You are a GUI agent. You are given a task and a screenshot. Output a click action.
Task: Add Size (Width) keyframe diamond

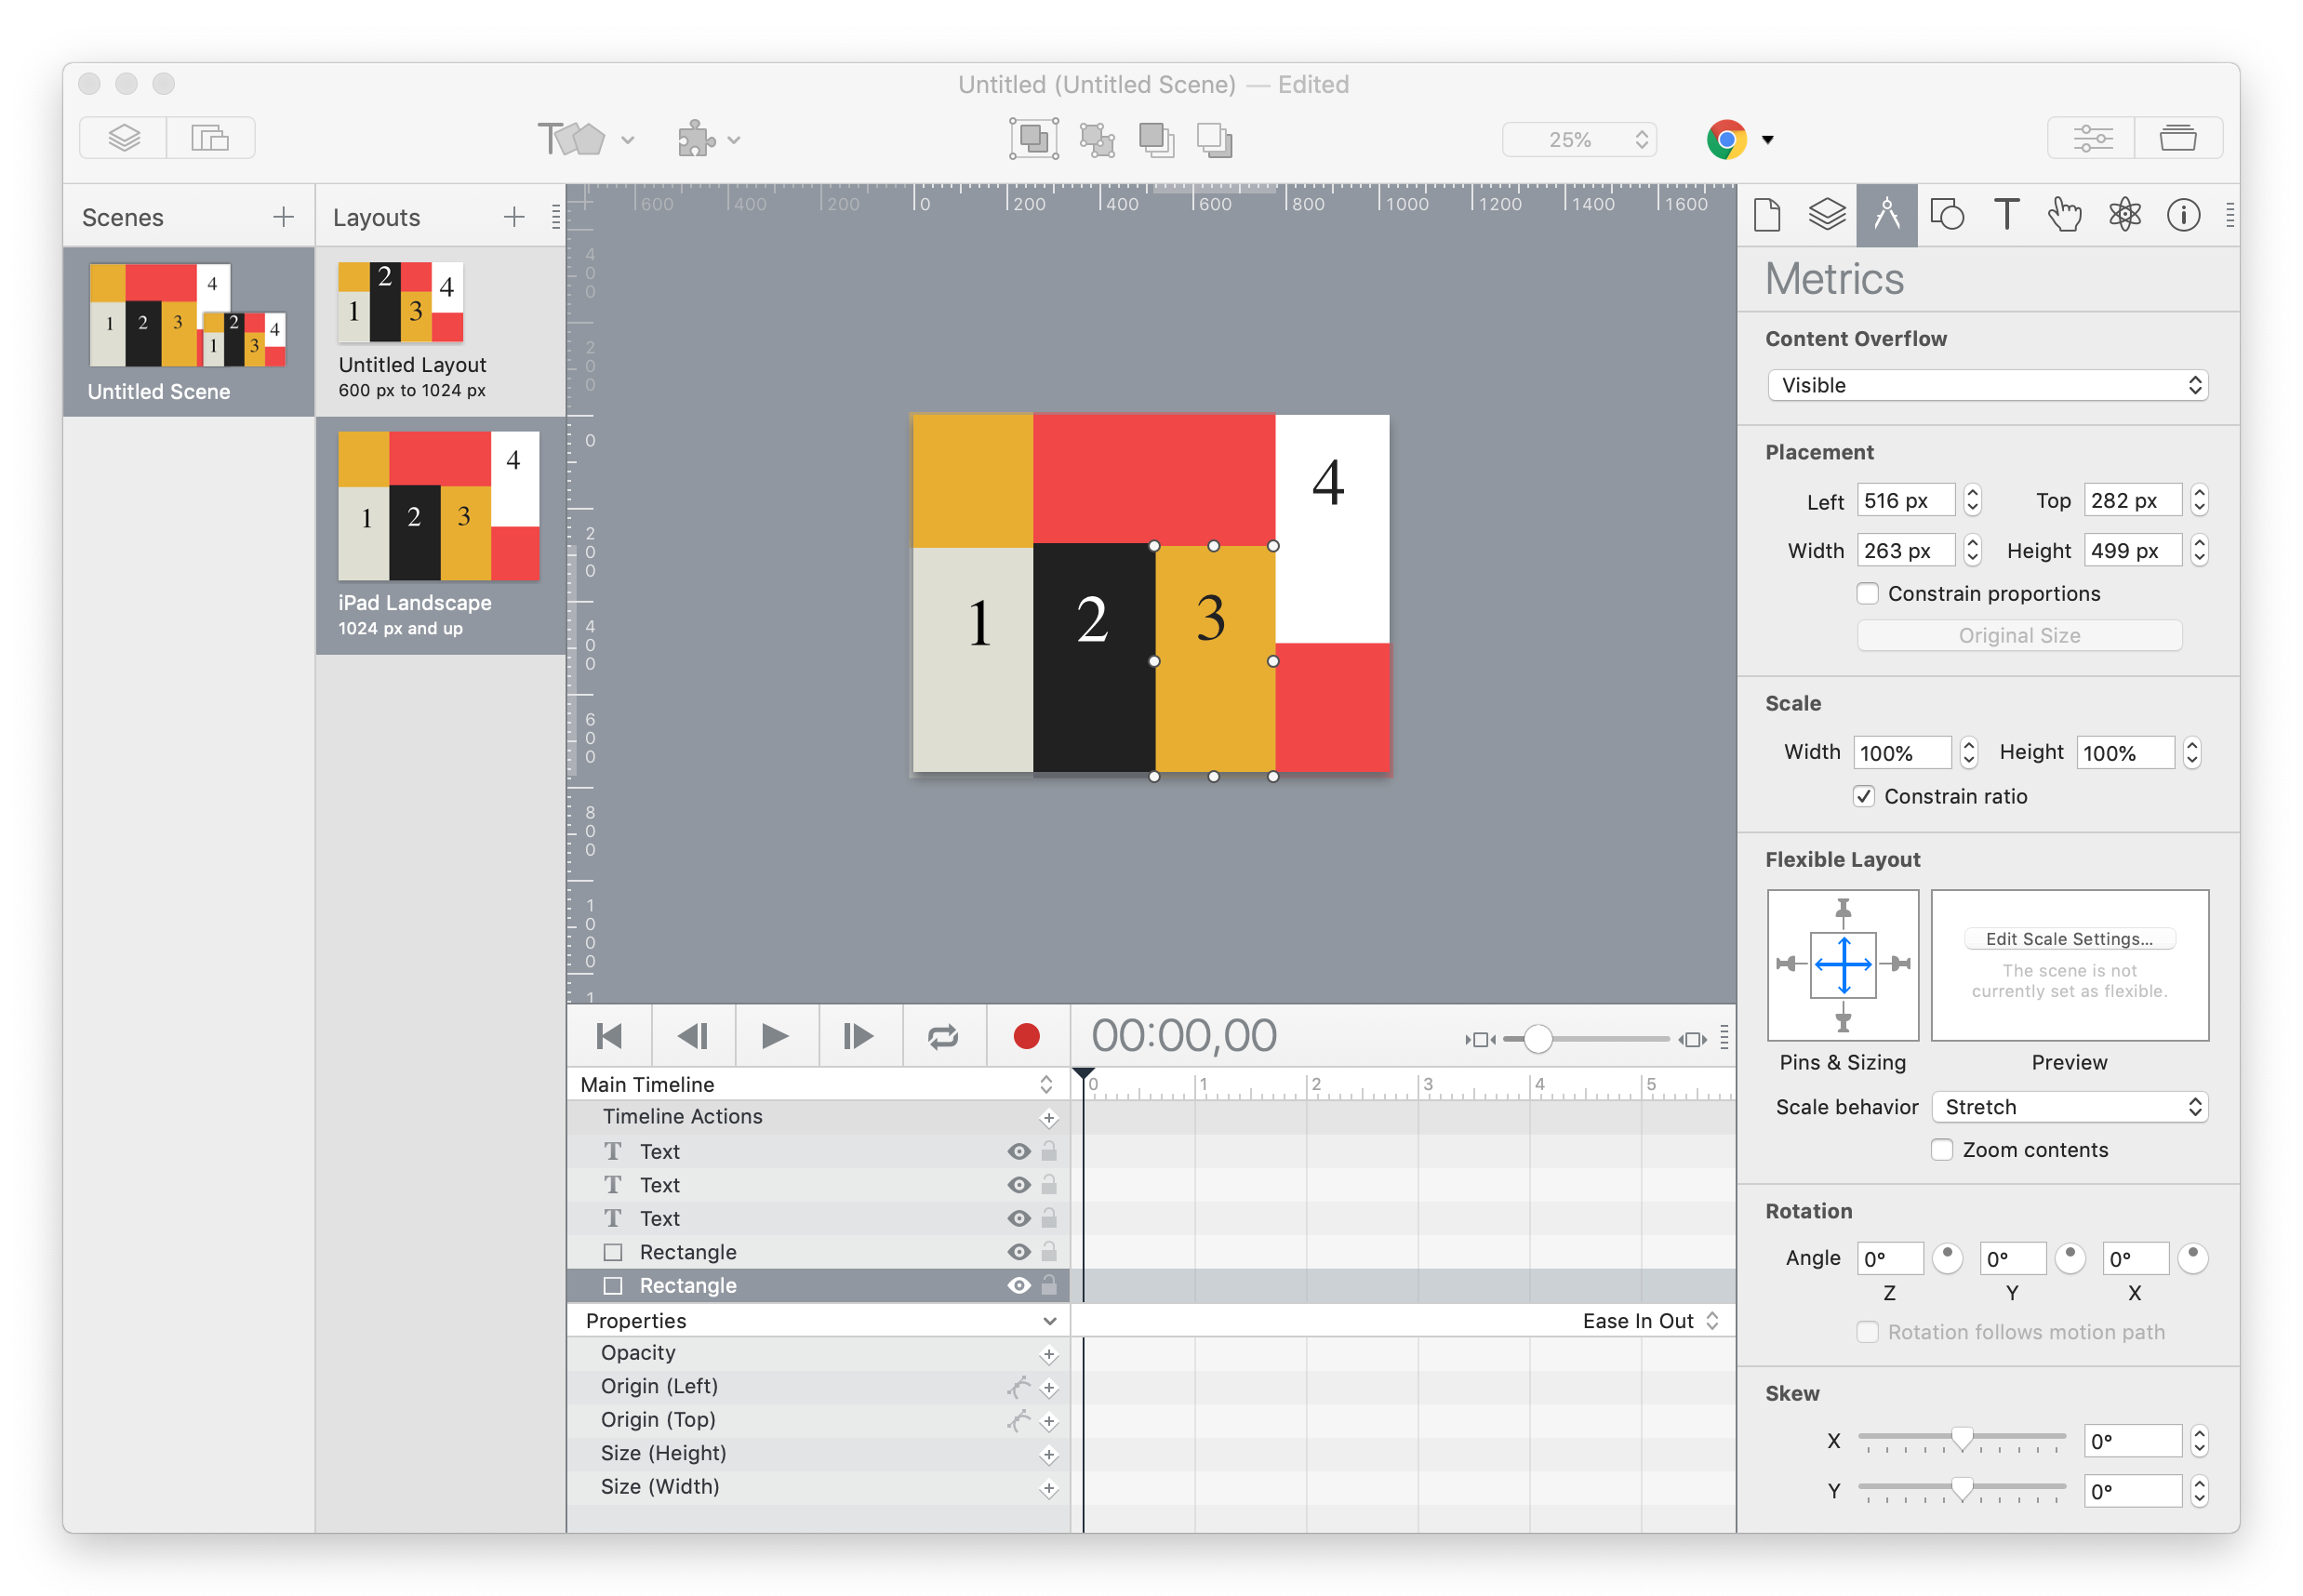(1049, 1489)
